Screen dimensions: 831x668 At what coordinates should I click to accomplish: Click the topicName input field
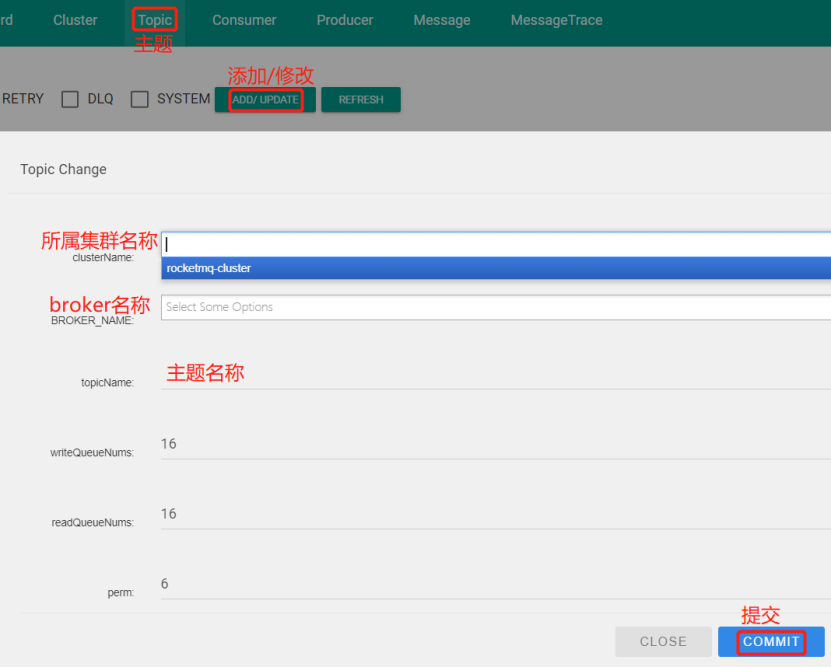click(496, 376)
